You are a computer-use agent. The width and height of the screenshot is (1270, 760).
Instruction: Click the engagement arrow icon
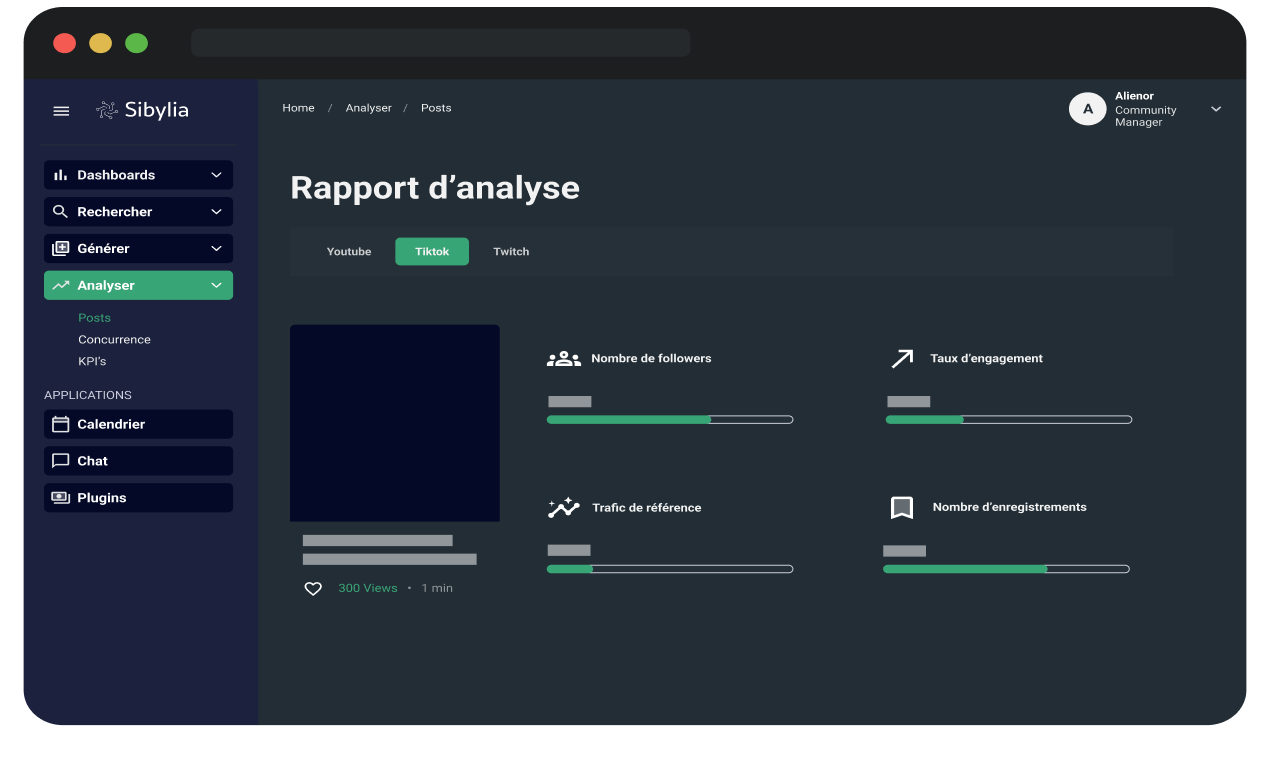902,358
